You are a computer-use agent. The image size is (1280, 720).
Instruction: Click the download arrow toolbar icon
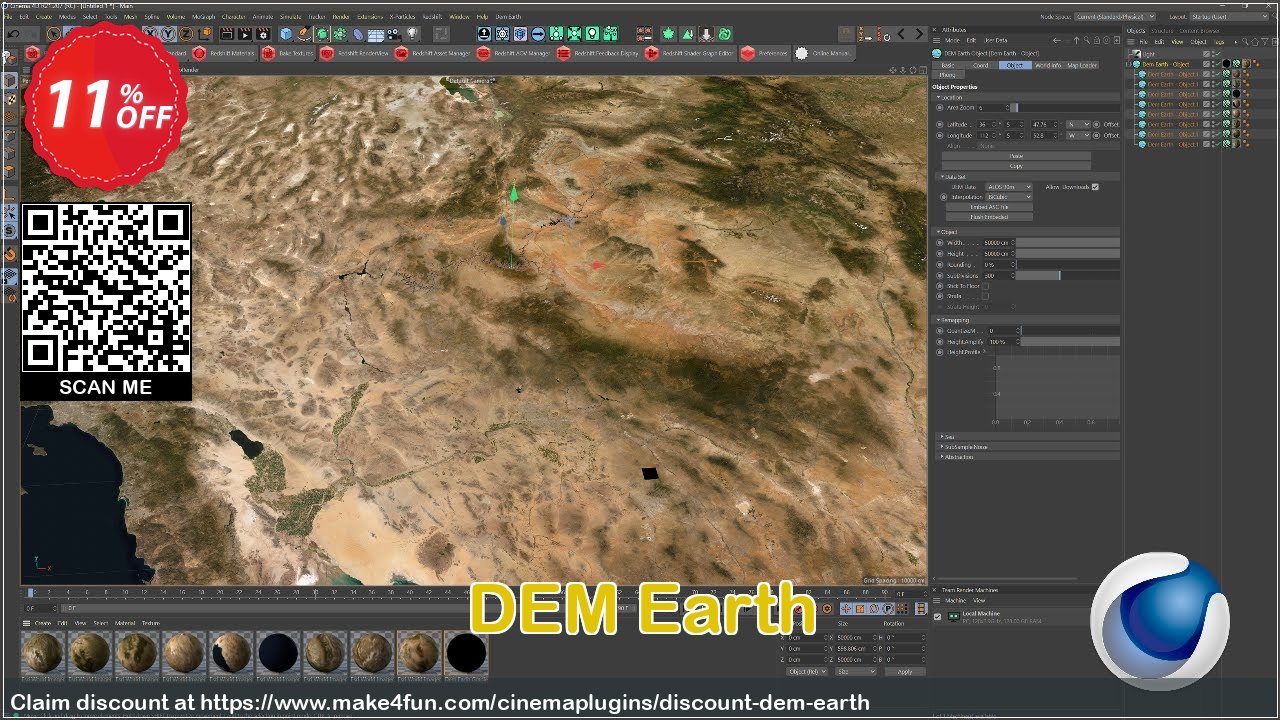(x=706, y=33)
